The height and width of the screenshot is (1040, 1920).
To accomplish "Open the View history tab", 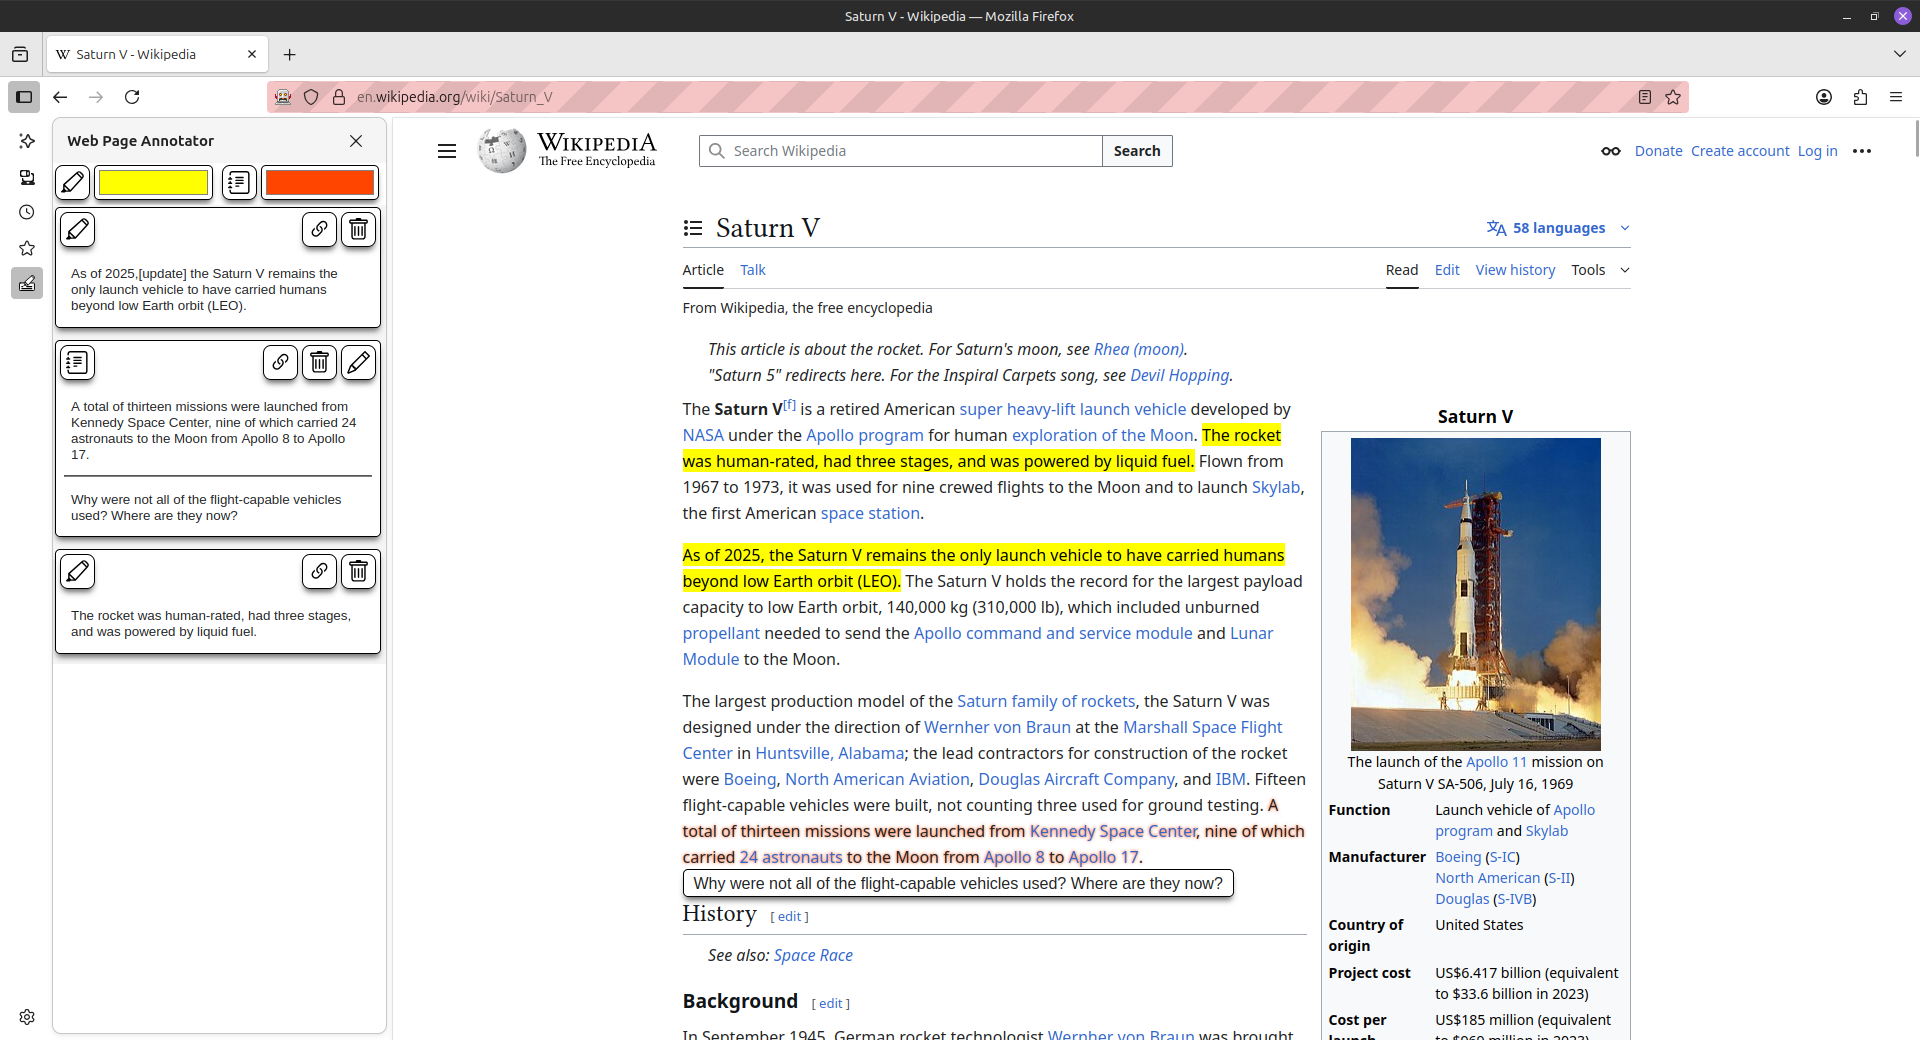I will pos(1514,270).
